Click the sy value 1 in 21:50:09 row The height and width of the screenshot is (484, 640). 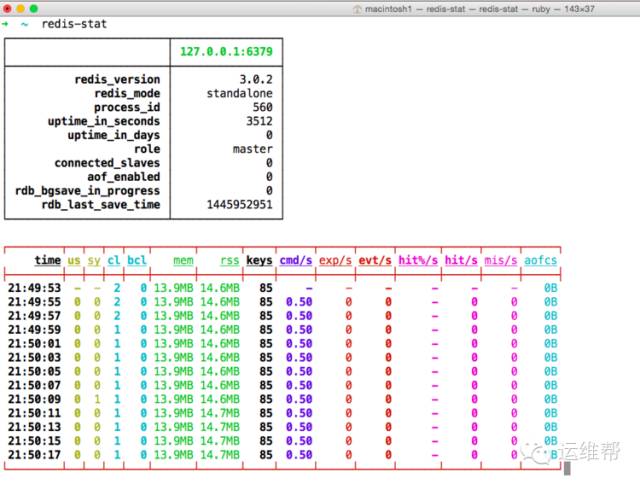(97, 399)
